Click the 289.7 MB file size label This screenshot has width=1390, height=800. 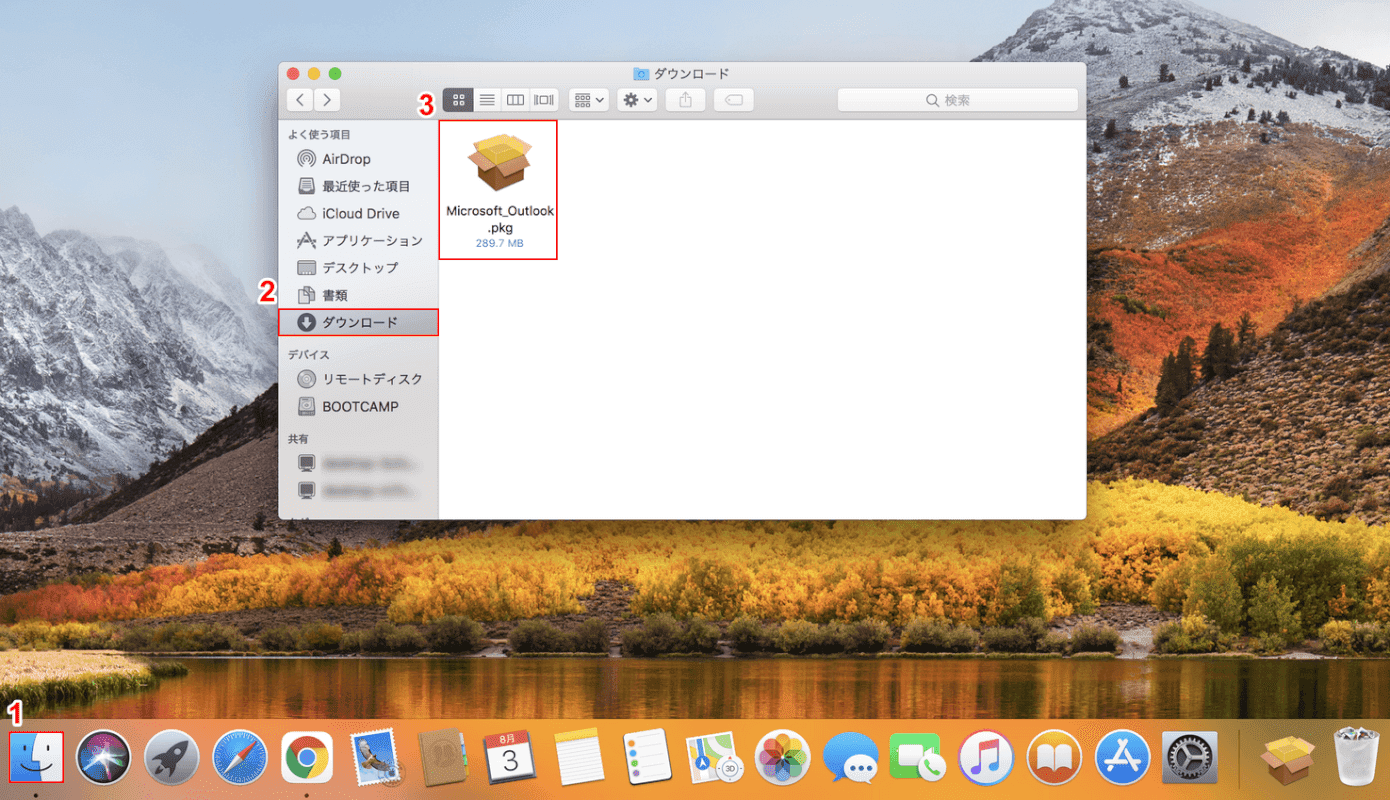pyautogui.click(x=500, y=243)
